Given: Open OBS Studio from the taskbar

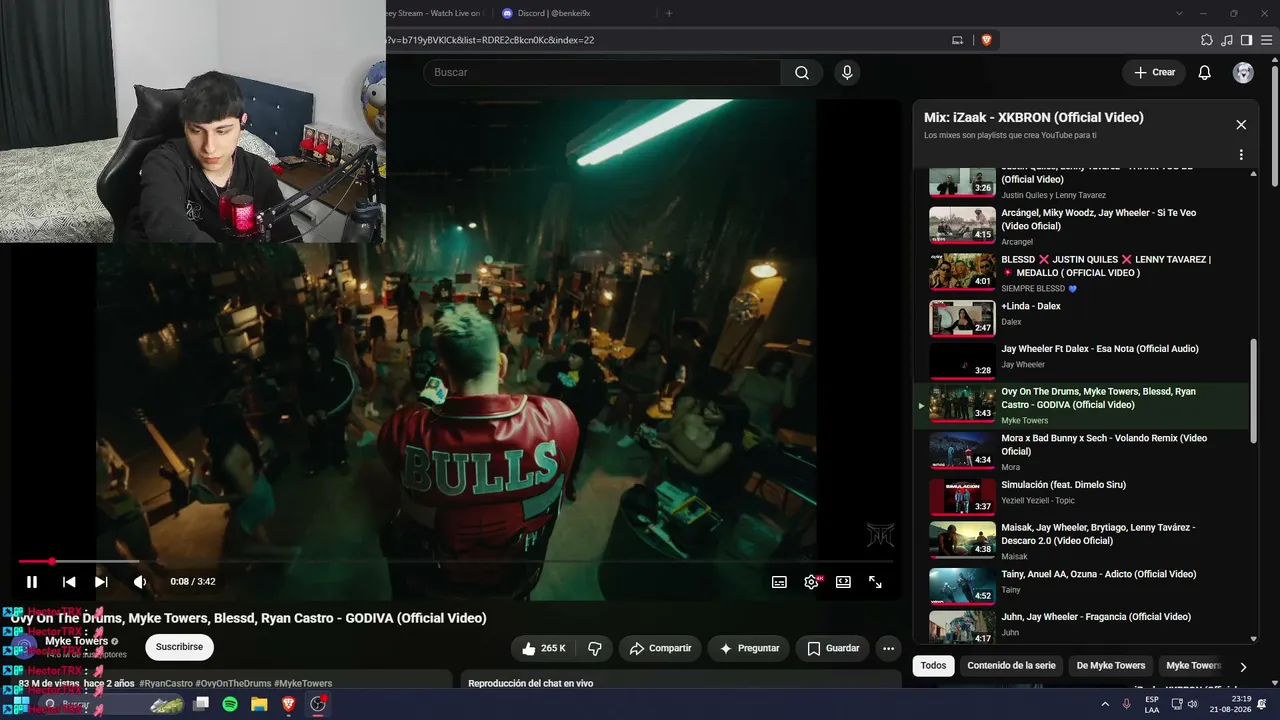Looking at the screenshot, I should (318, 704).
